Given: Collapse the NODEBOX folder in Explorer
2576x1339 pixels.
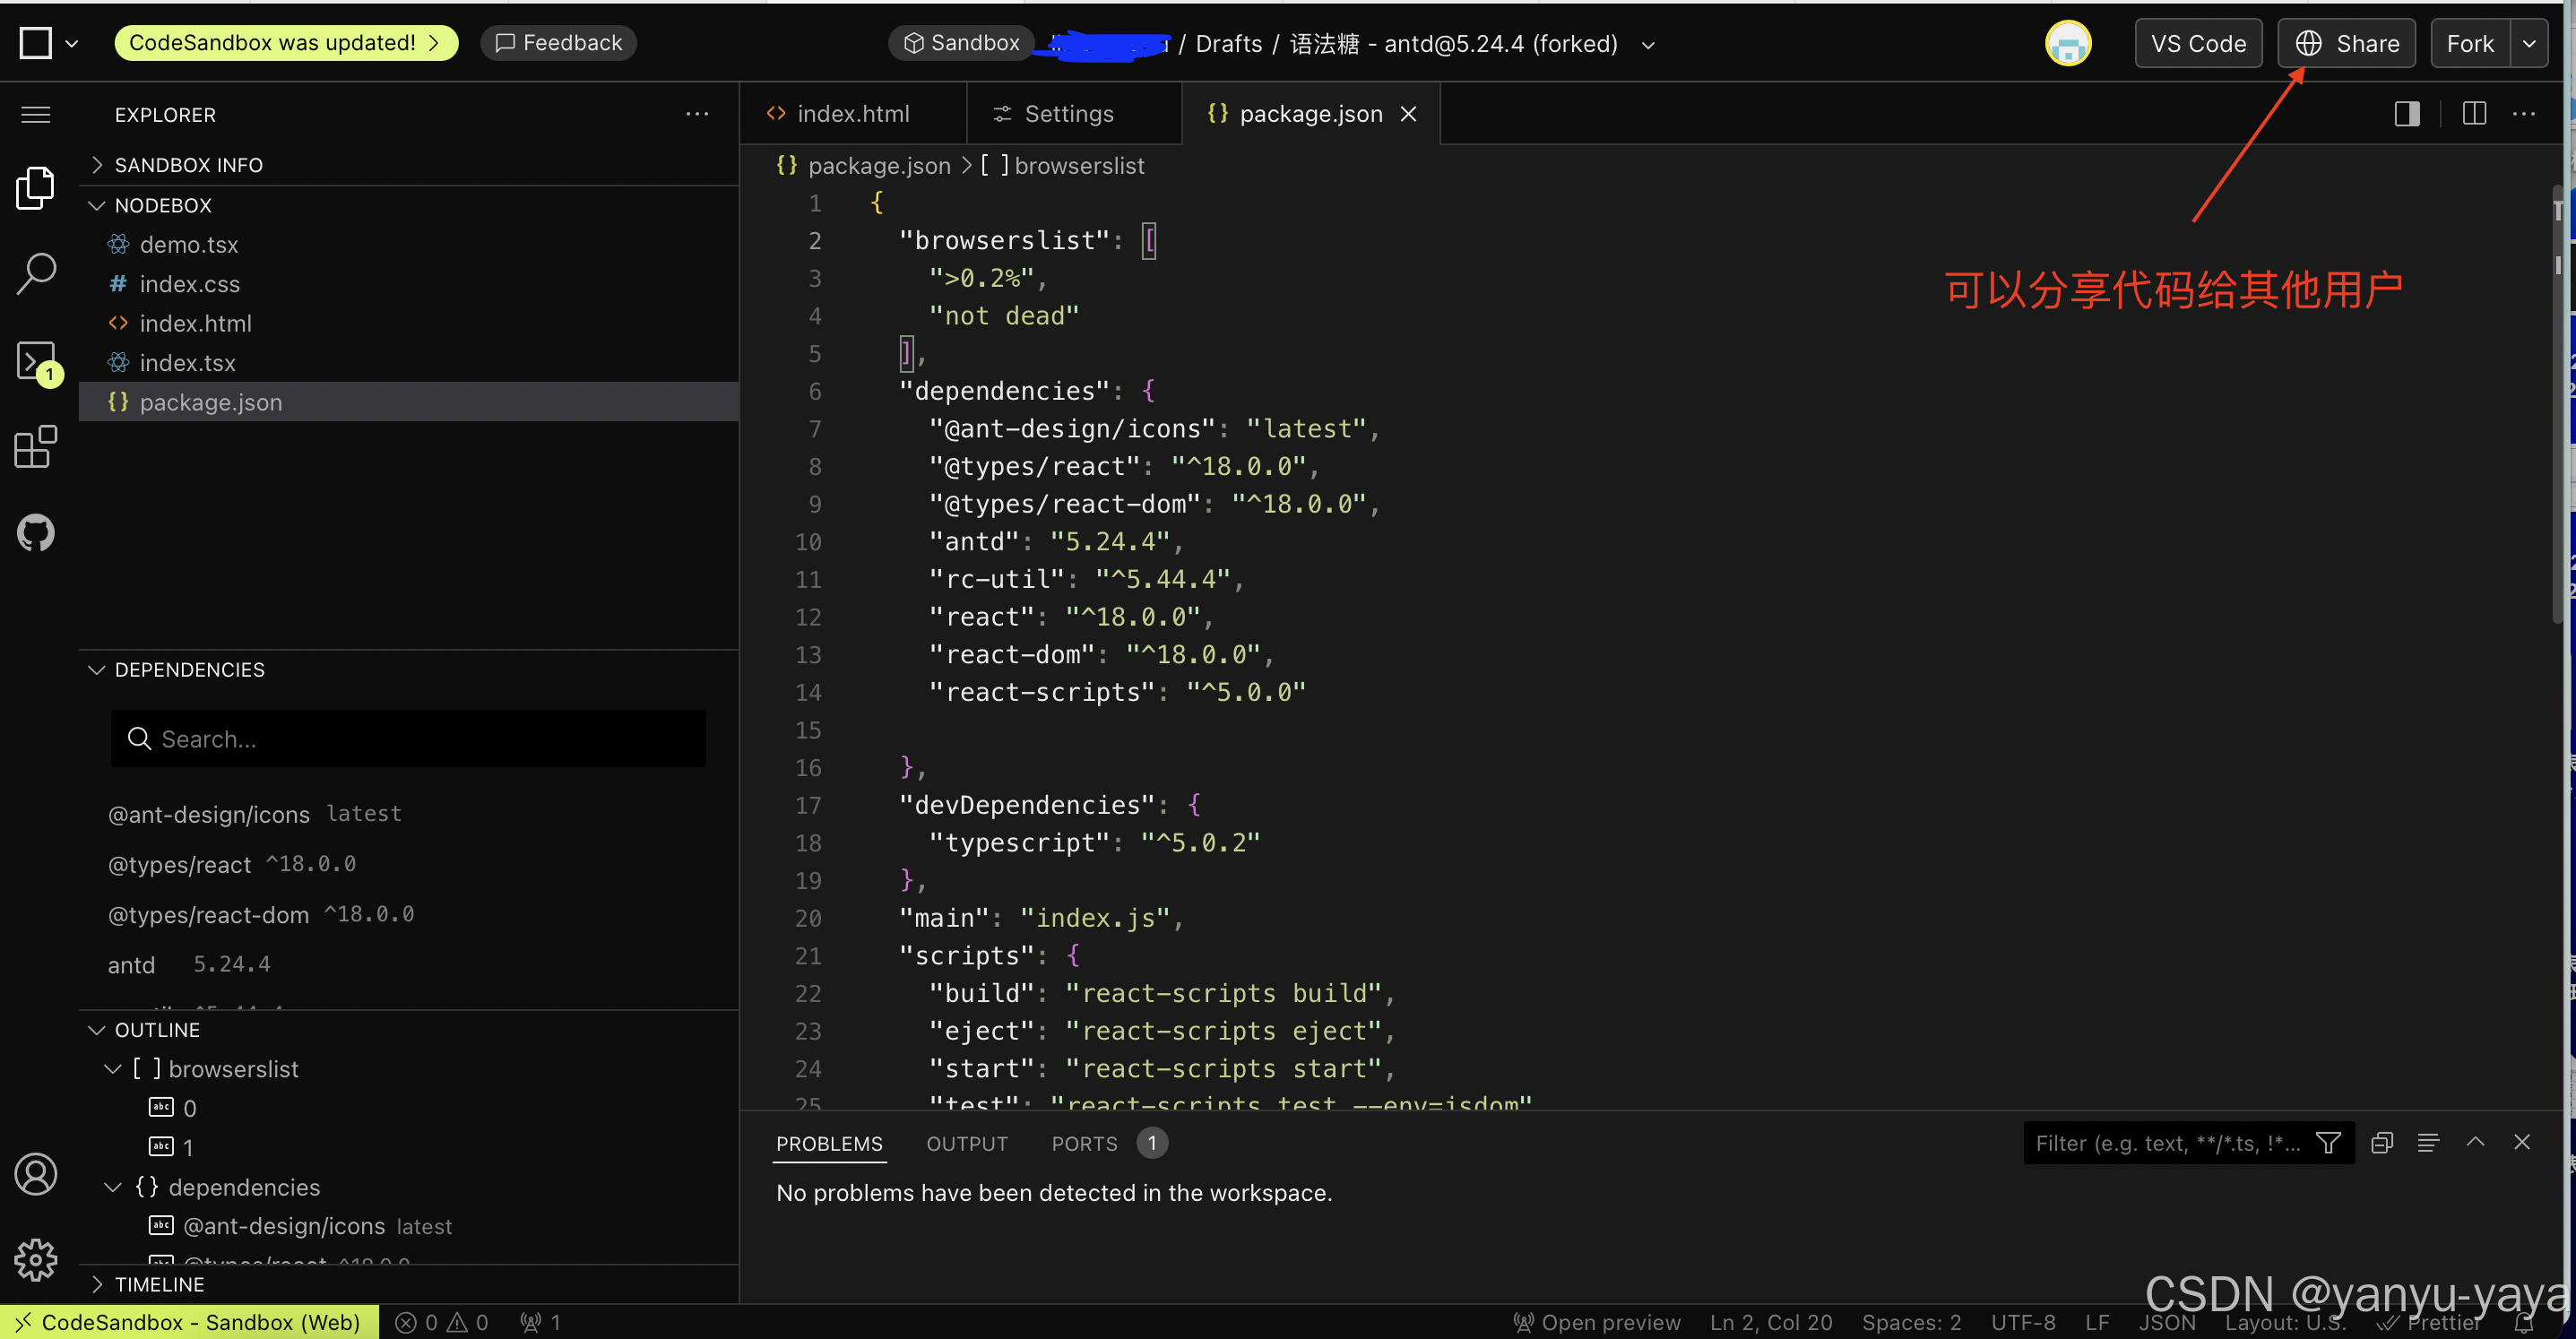Looking at the screenshot, I should (x=97, y=205).
